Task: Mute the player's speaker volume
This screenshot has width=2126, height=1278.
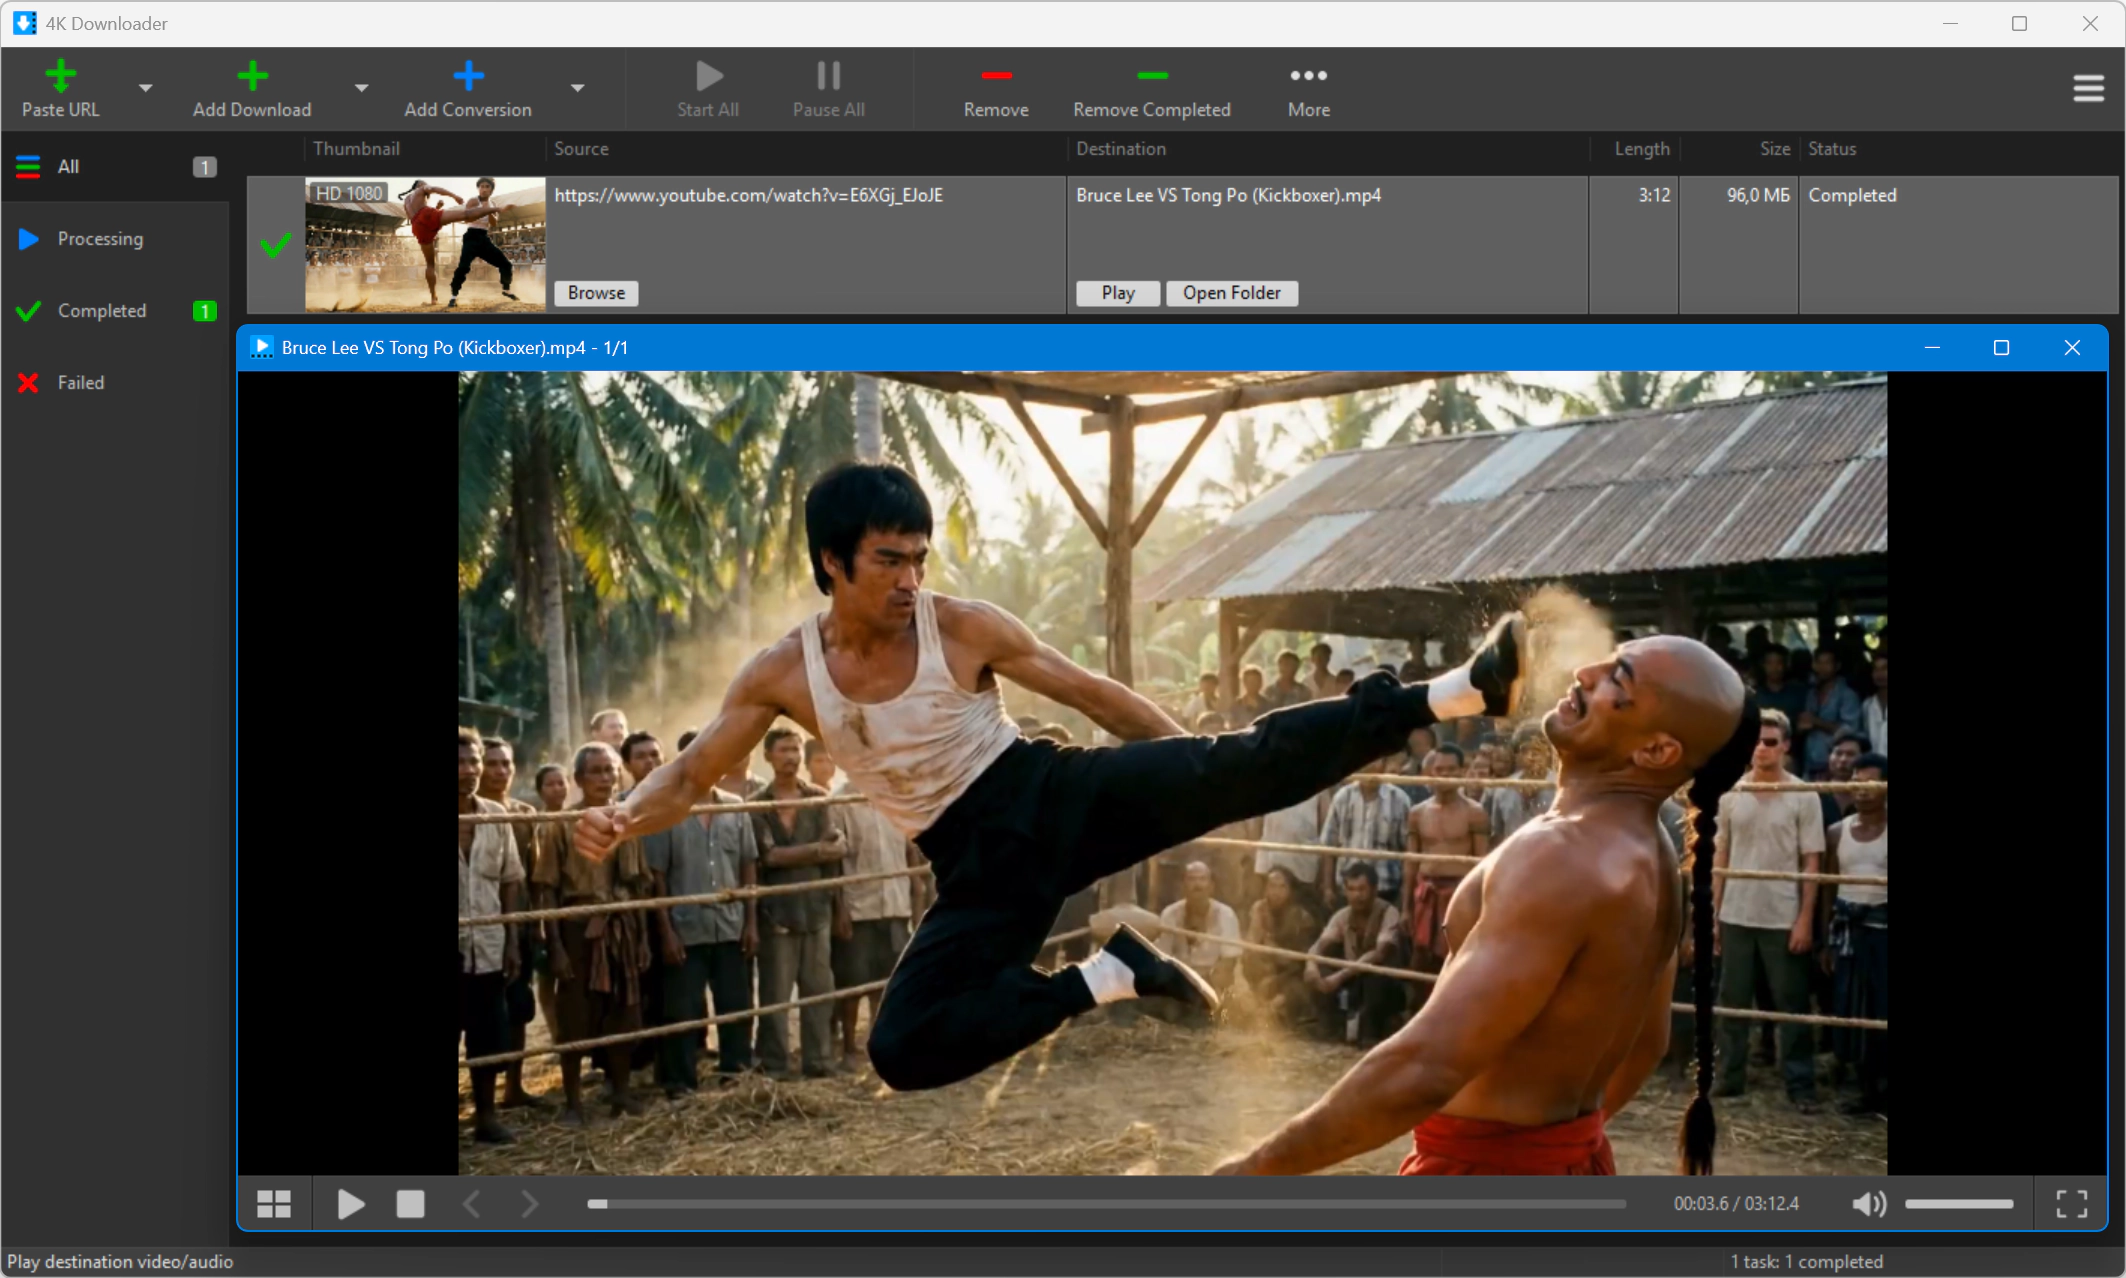Action: (x=1868, y=1203)
